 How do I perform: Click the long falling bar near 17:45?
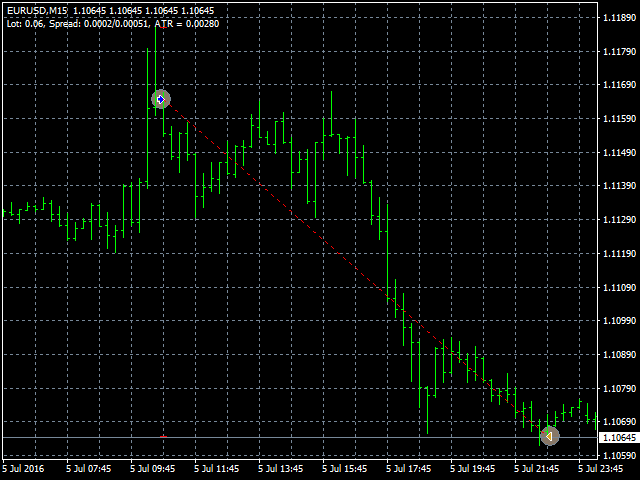point(387,253)
